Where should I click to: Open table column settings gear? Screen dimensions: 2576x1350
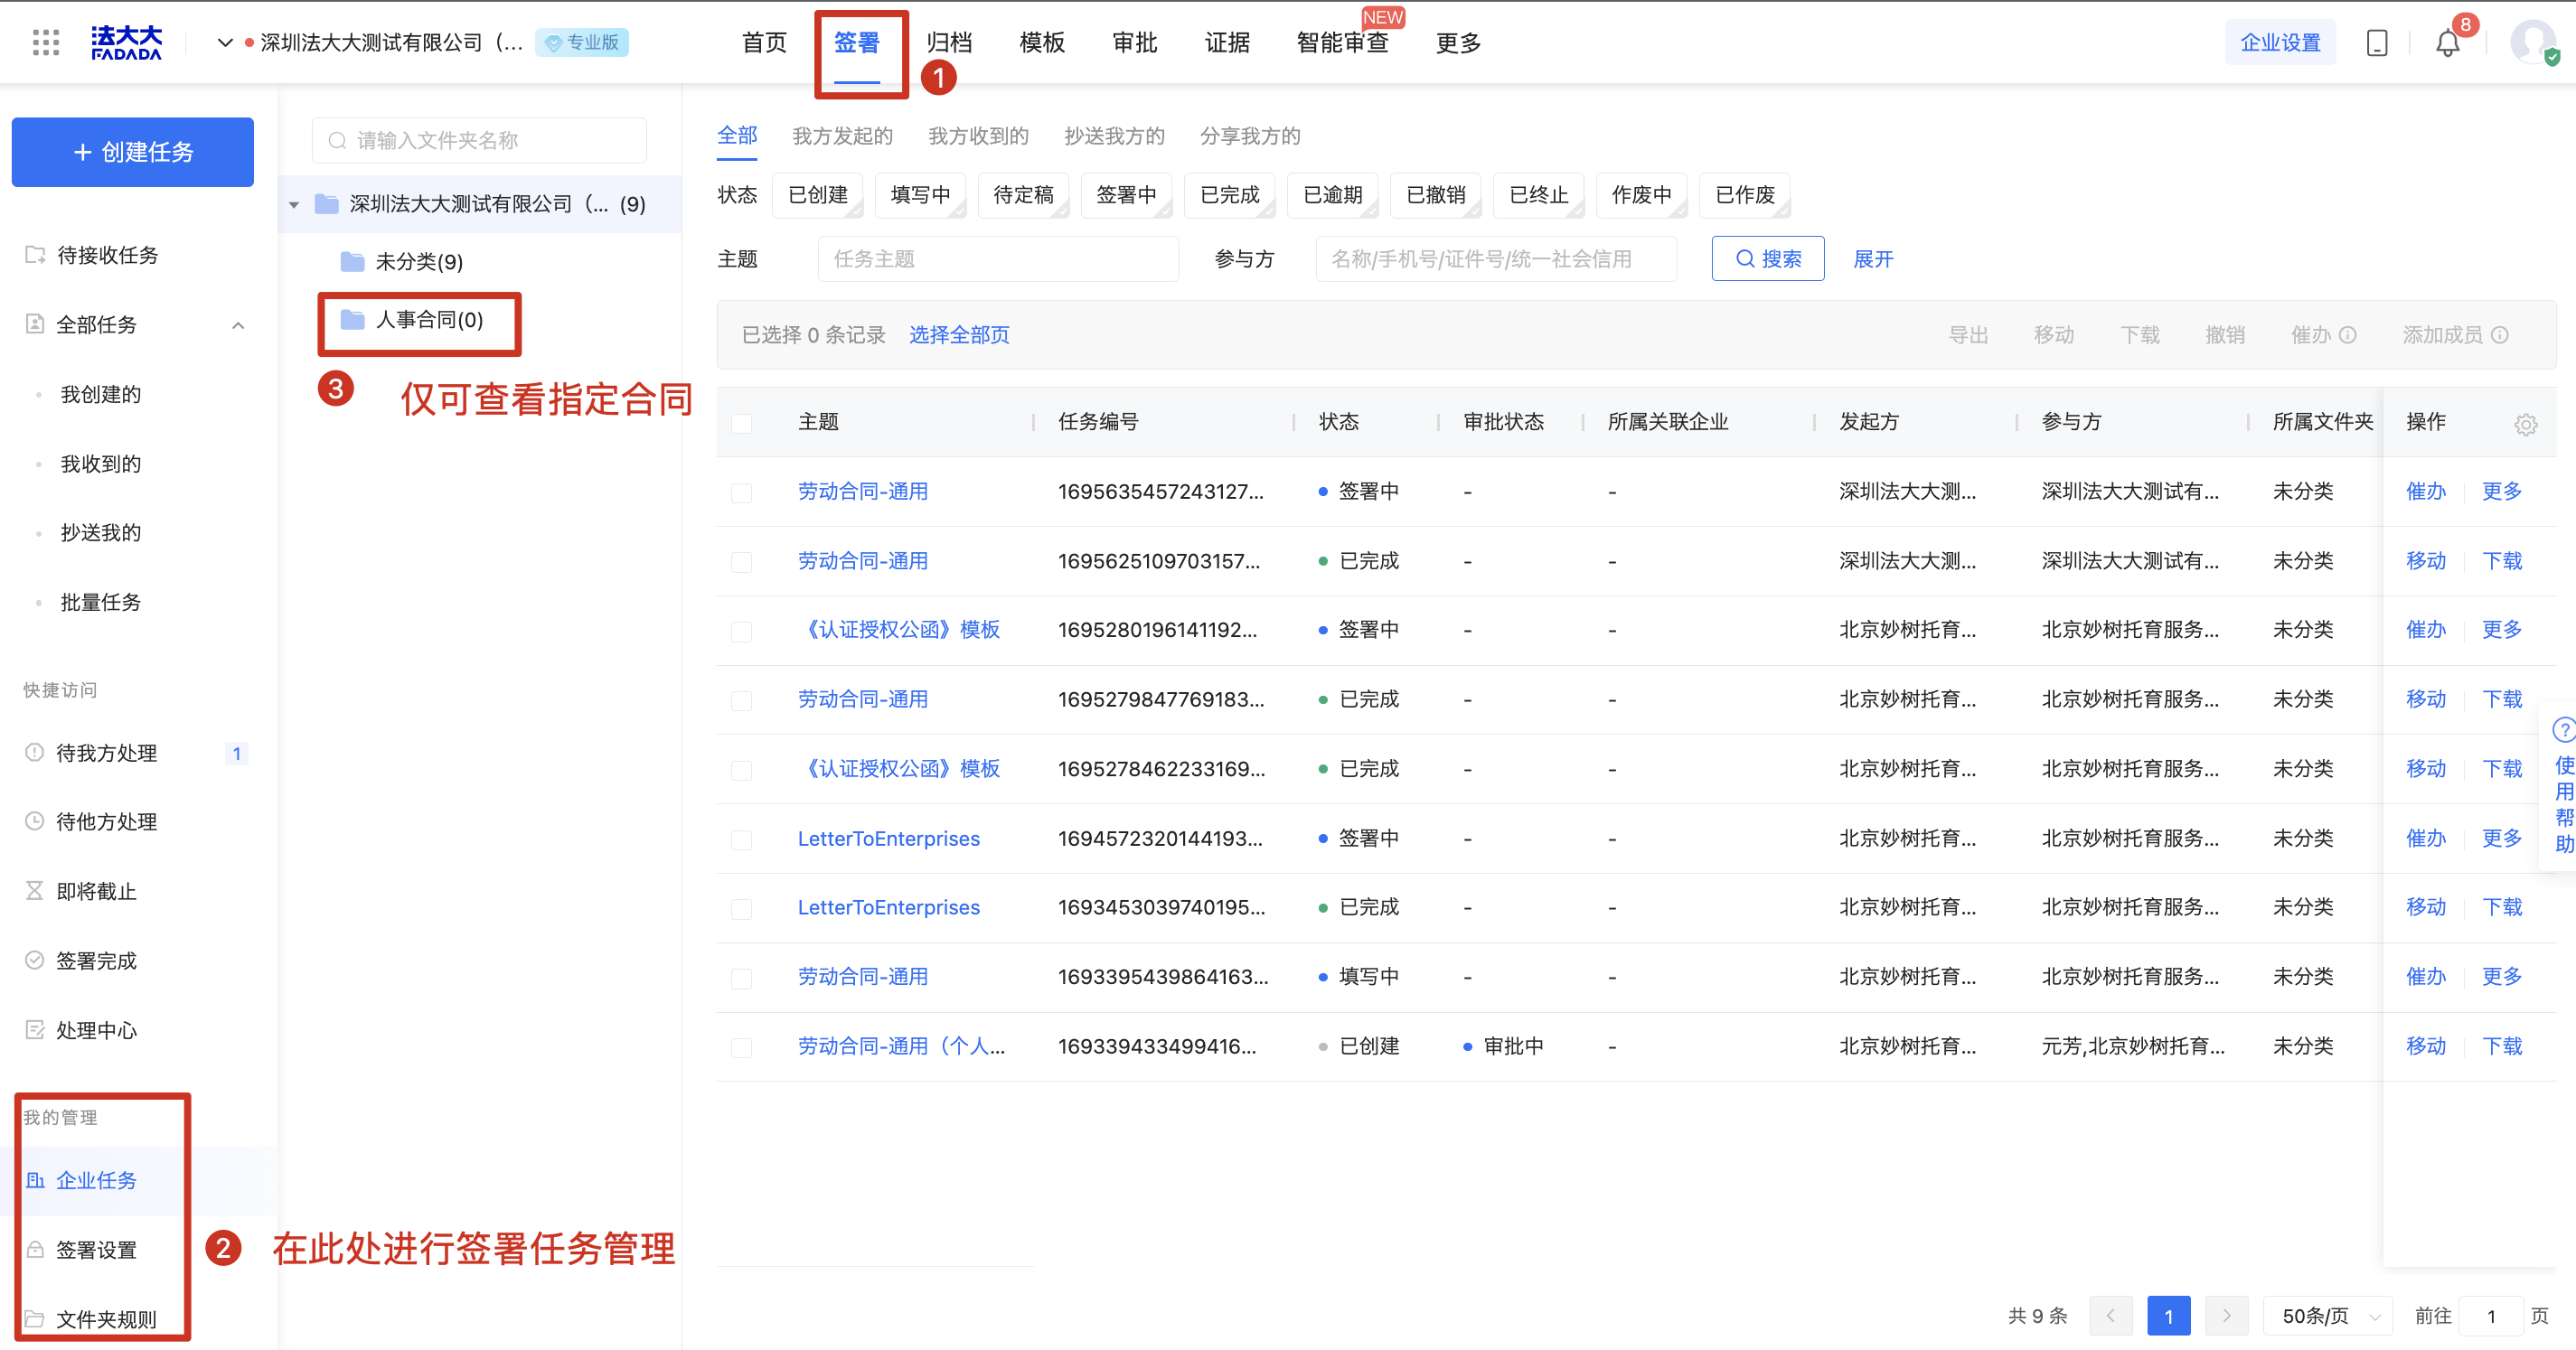2525,424
